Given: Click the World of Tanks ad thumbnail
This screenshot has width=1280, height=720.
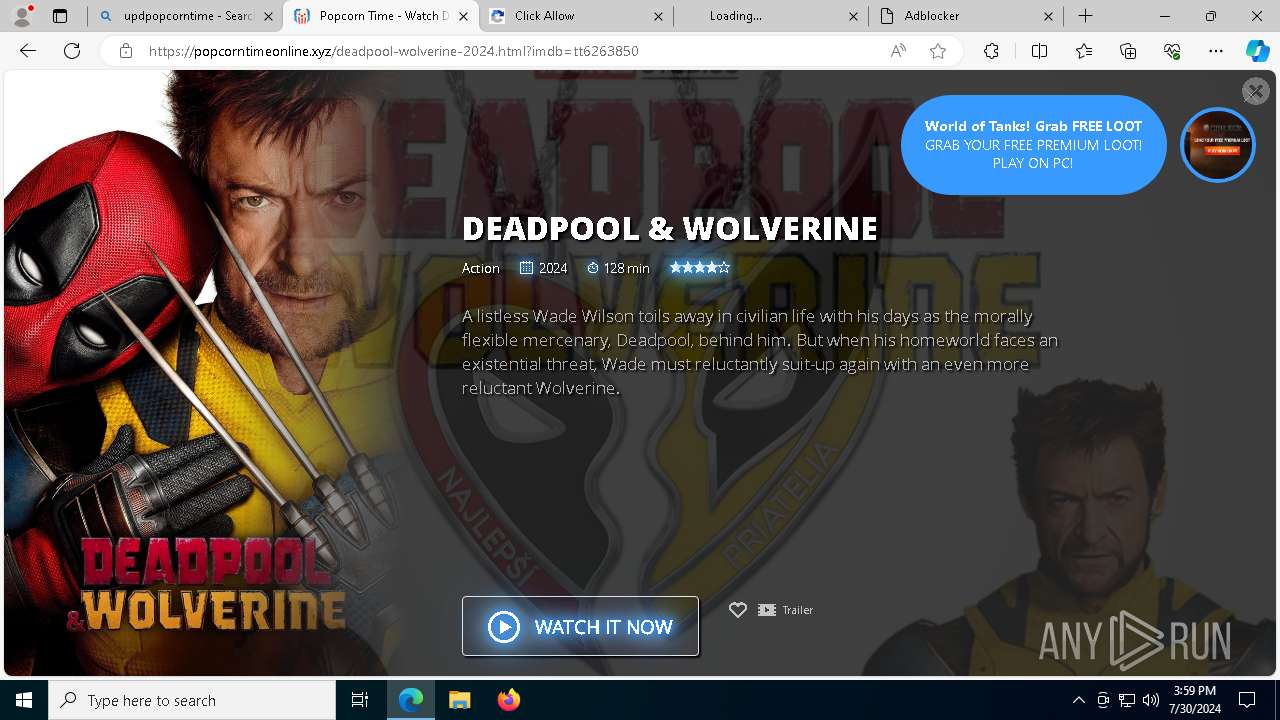Looking at the screenshot, I should coord(1218,145).
